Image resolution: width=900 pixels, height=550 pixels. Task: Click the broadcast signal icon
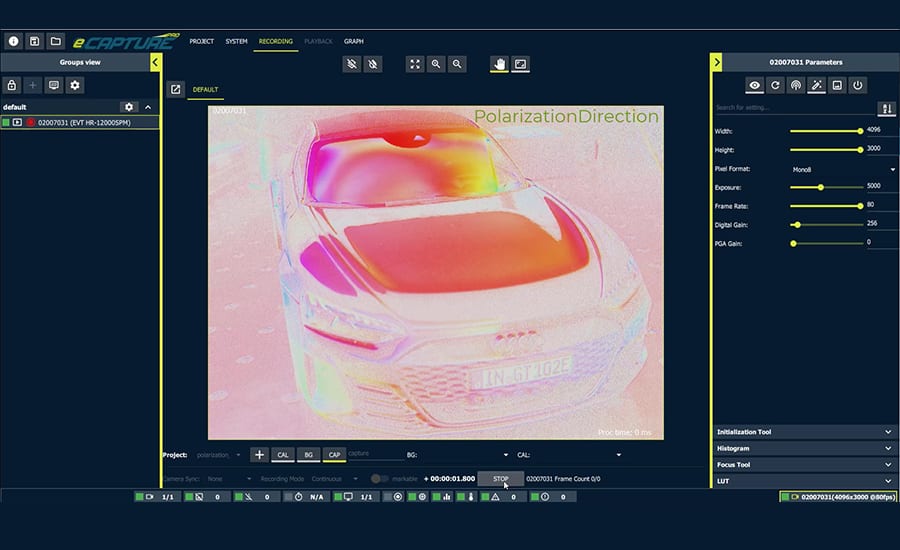(796, 86)
